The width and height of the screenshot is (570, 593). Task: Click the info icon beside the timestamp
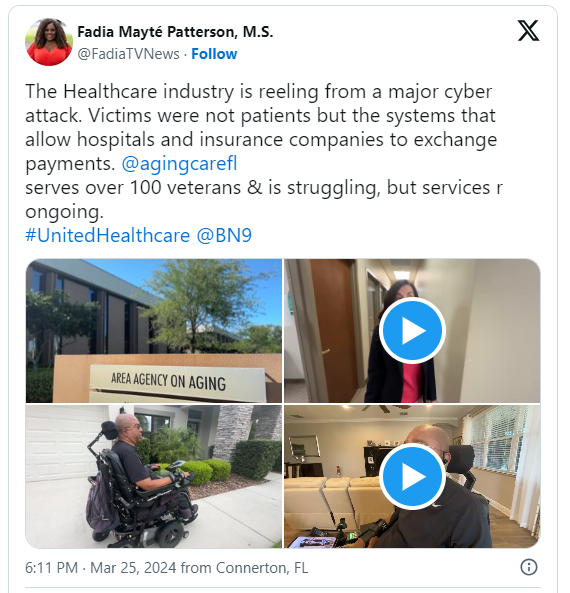point(528,567)
